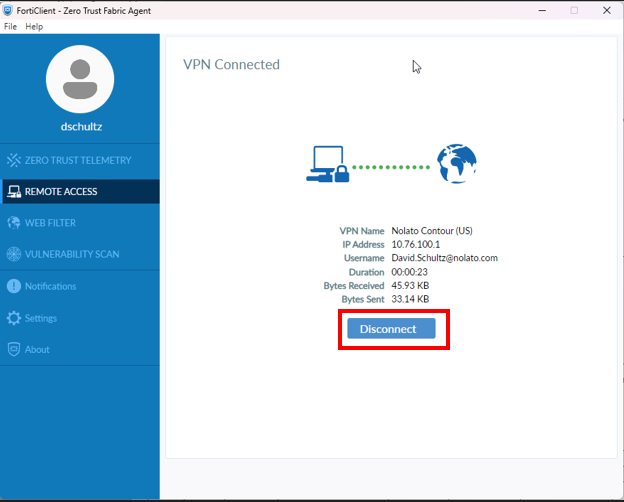624x502 pixels.
Task: Click the Bytes Received field label
Action: 354,286
